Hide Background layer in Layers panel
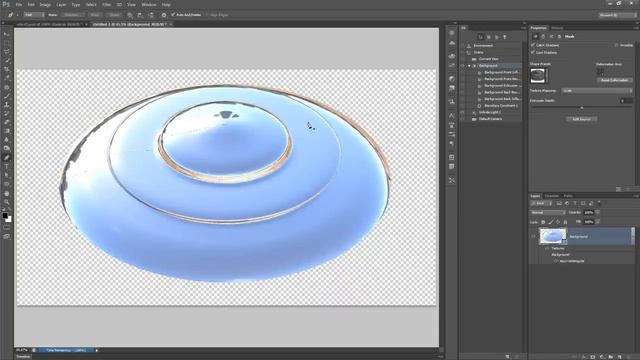This screenshot has height=360, width=640. (x=533, y=236)
